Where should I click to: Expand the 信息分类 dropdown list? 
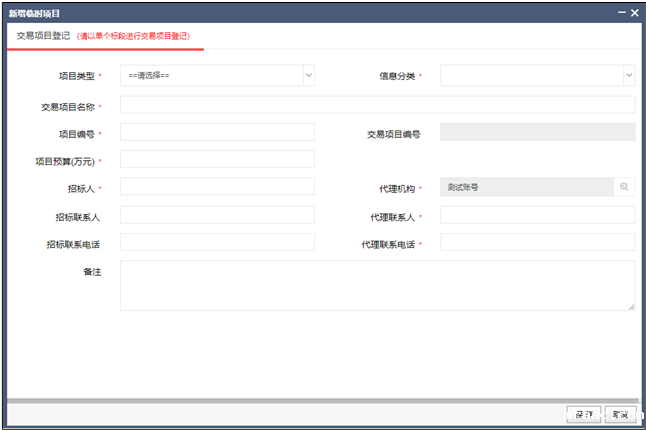click(537, 75)
